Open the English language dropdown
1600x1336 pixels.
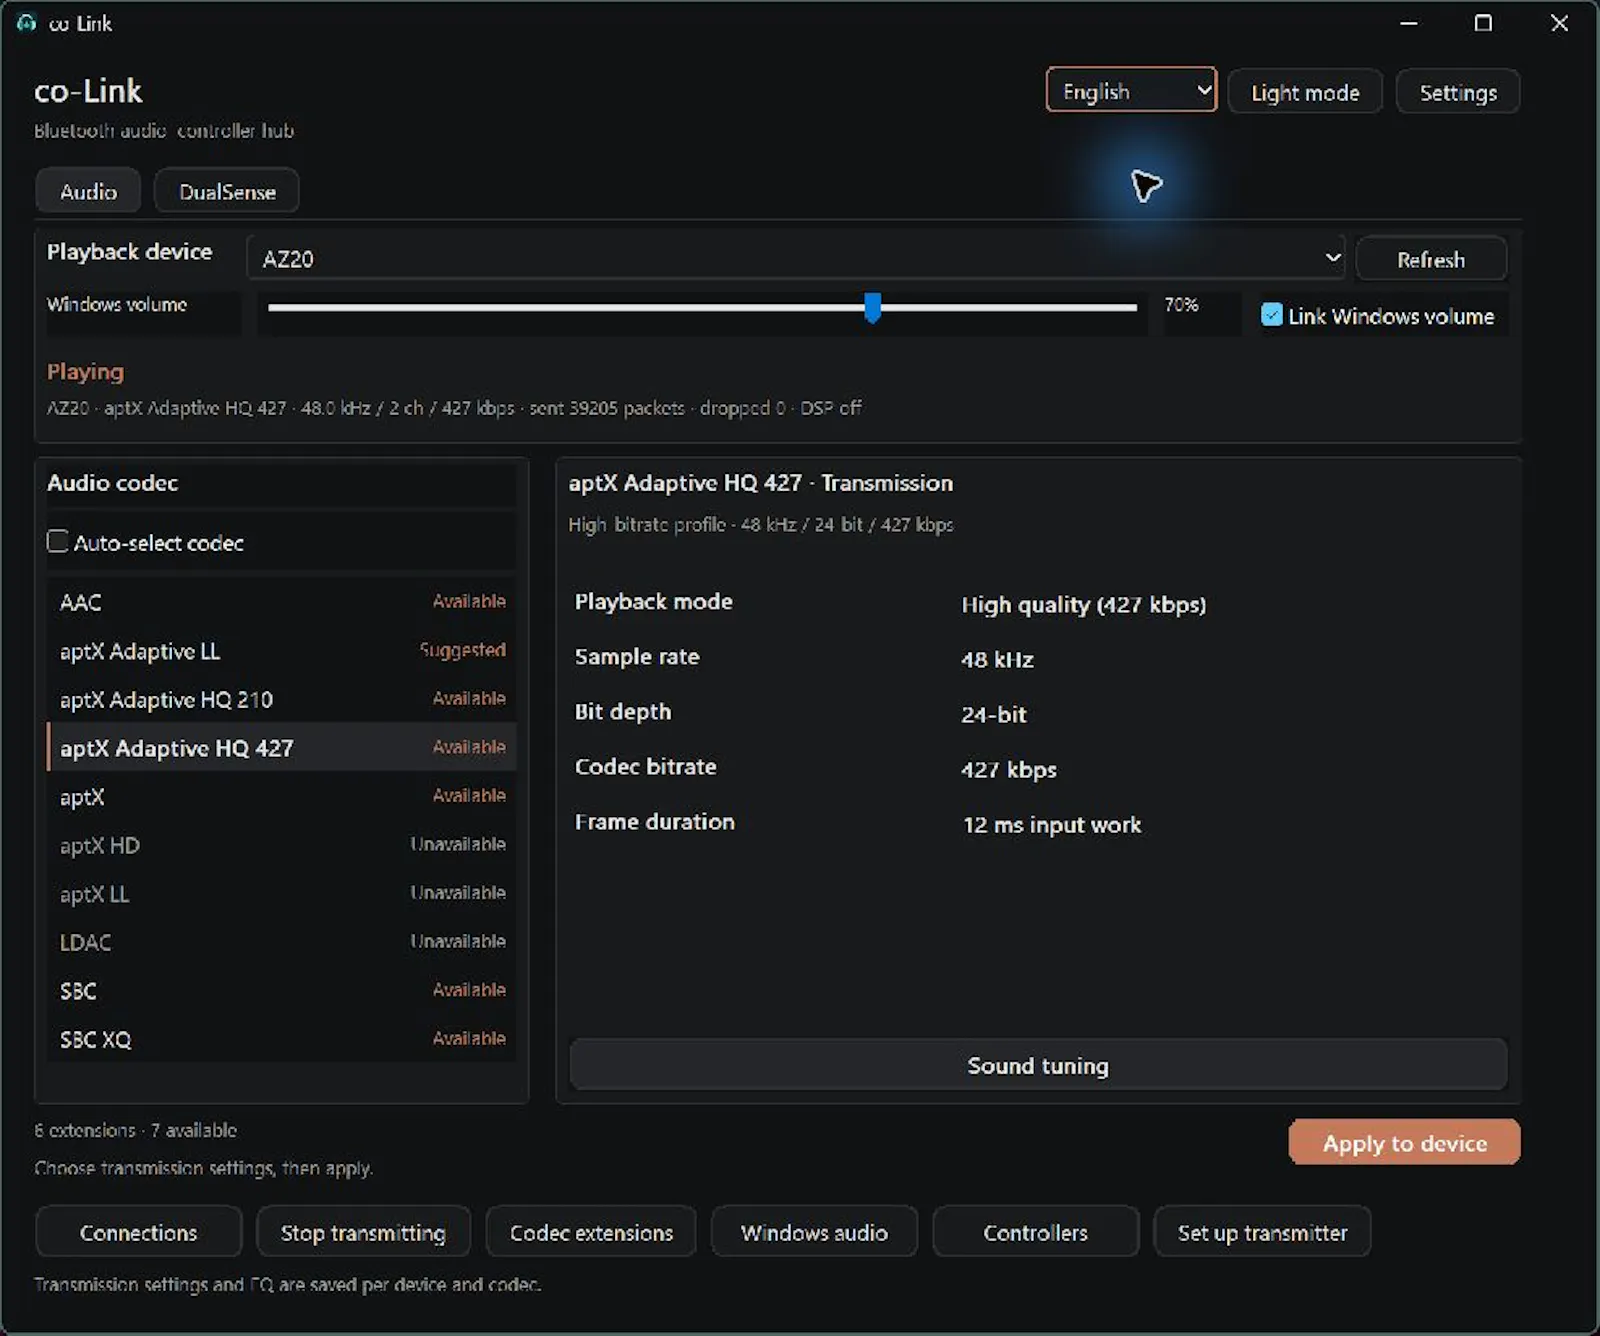[1131, 91]
